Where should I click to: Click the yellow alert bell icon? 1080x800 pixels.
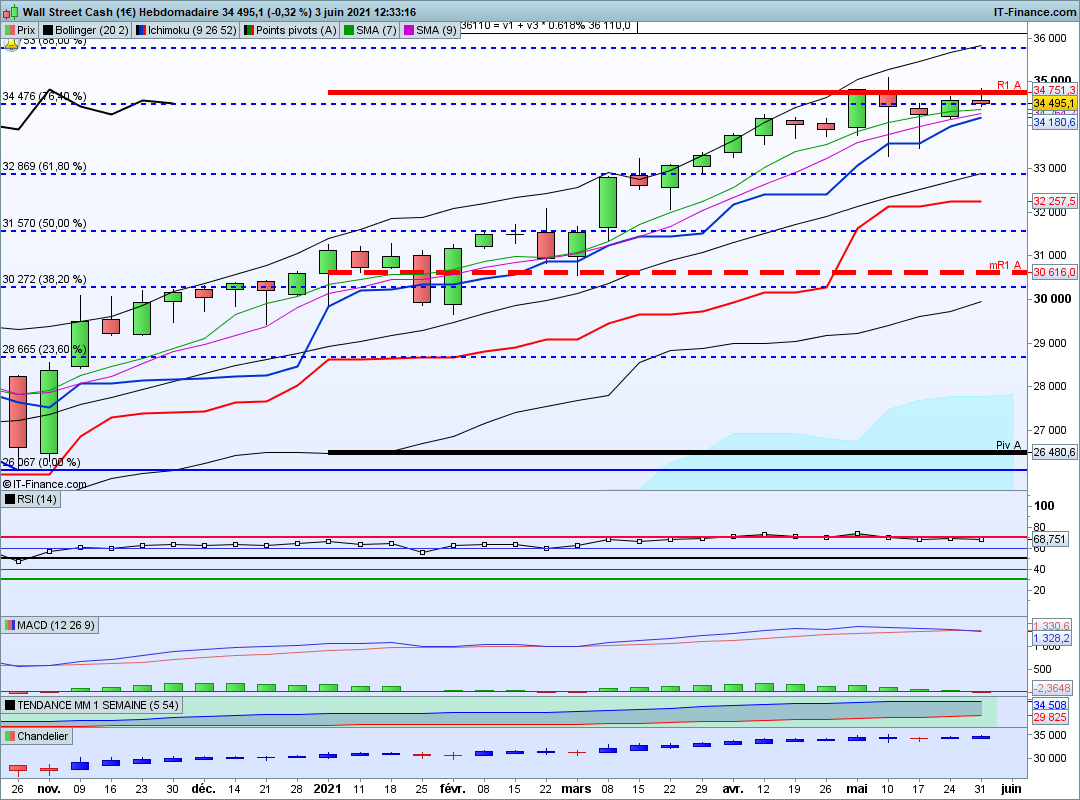[11, 44]
